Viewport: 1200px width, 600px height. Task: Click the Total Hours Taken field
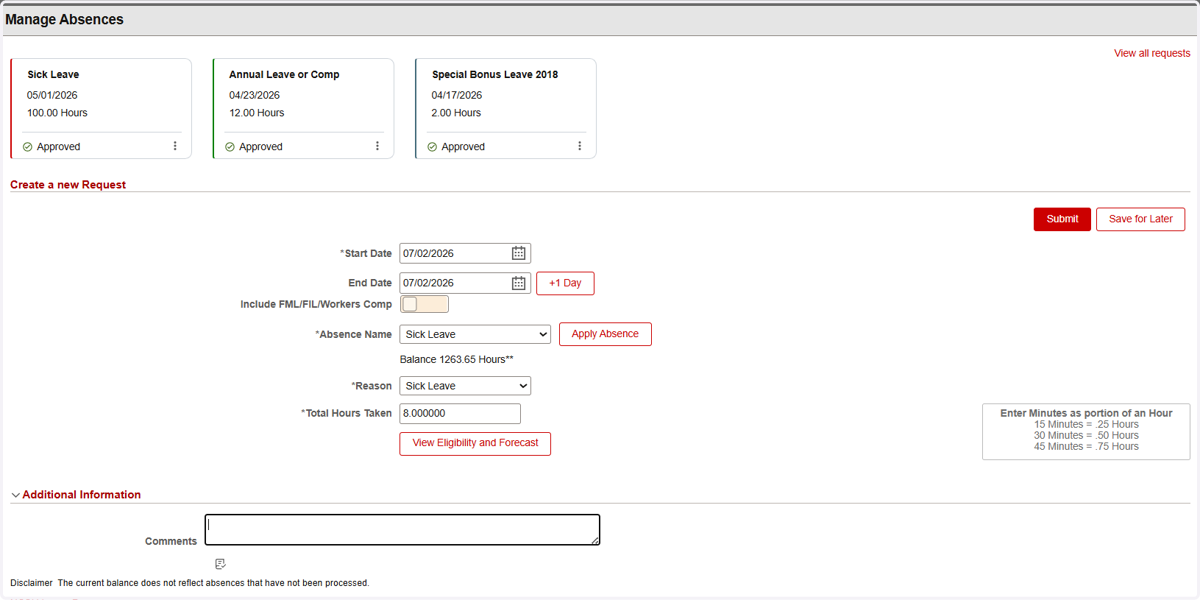tap(460, 413)
